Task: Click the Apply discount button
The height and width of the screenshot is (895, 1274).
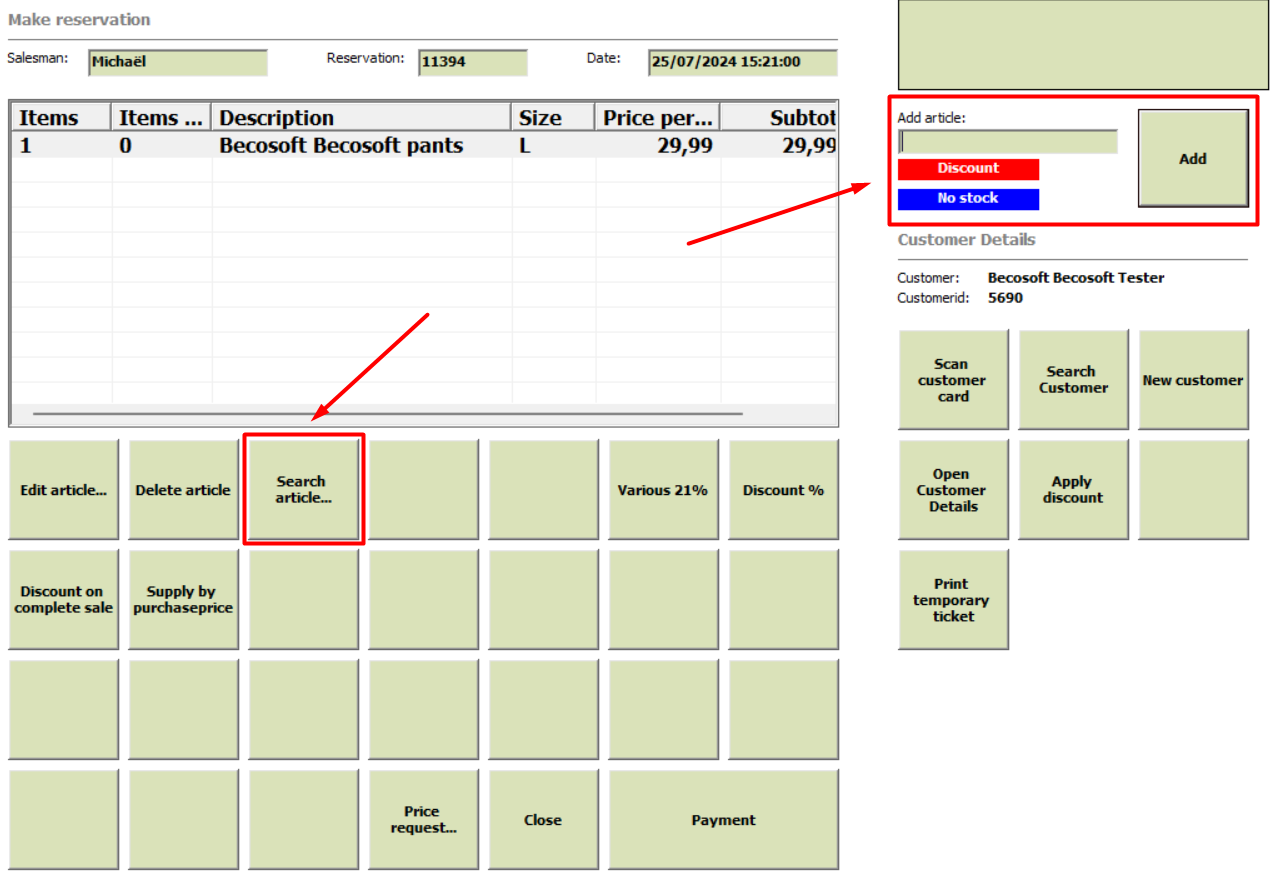Action: [1074, 490]
